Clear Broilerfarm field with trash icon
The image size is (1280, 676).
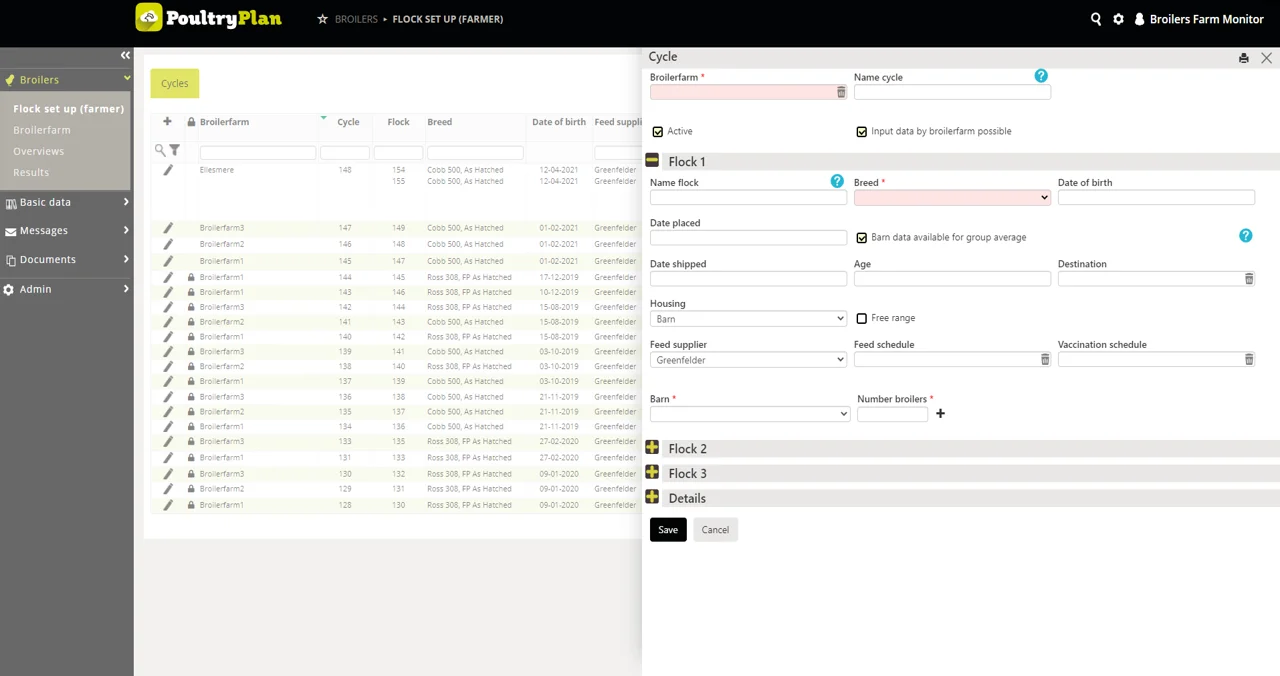coord(841,92)
